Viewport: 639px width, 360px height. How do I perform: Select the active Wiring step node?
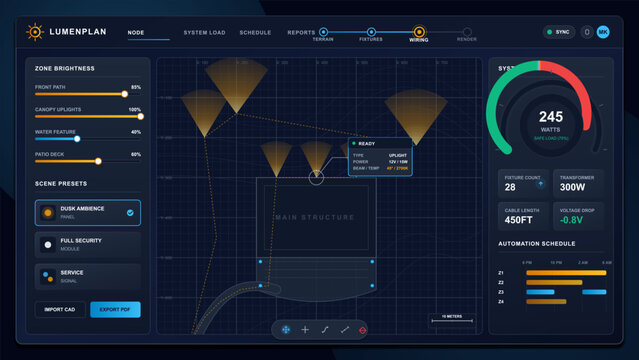pyautogui.click(x=419, y=32)
